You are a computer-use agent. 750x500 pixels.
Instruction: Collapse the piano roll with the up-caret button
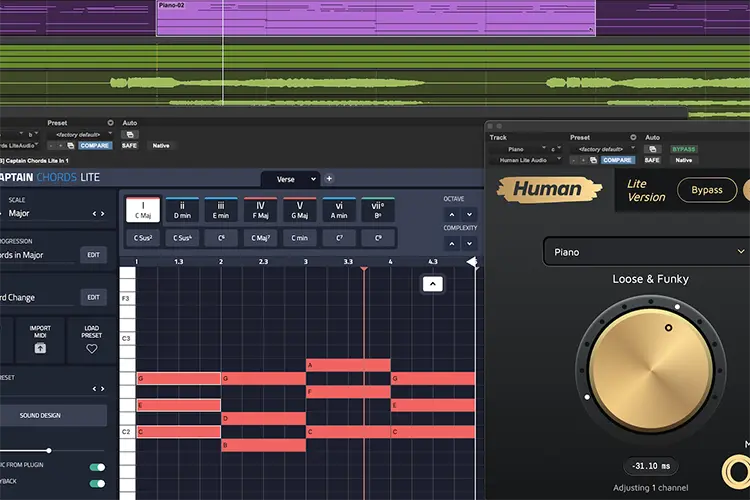[x=432, y=284]
